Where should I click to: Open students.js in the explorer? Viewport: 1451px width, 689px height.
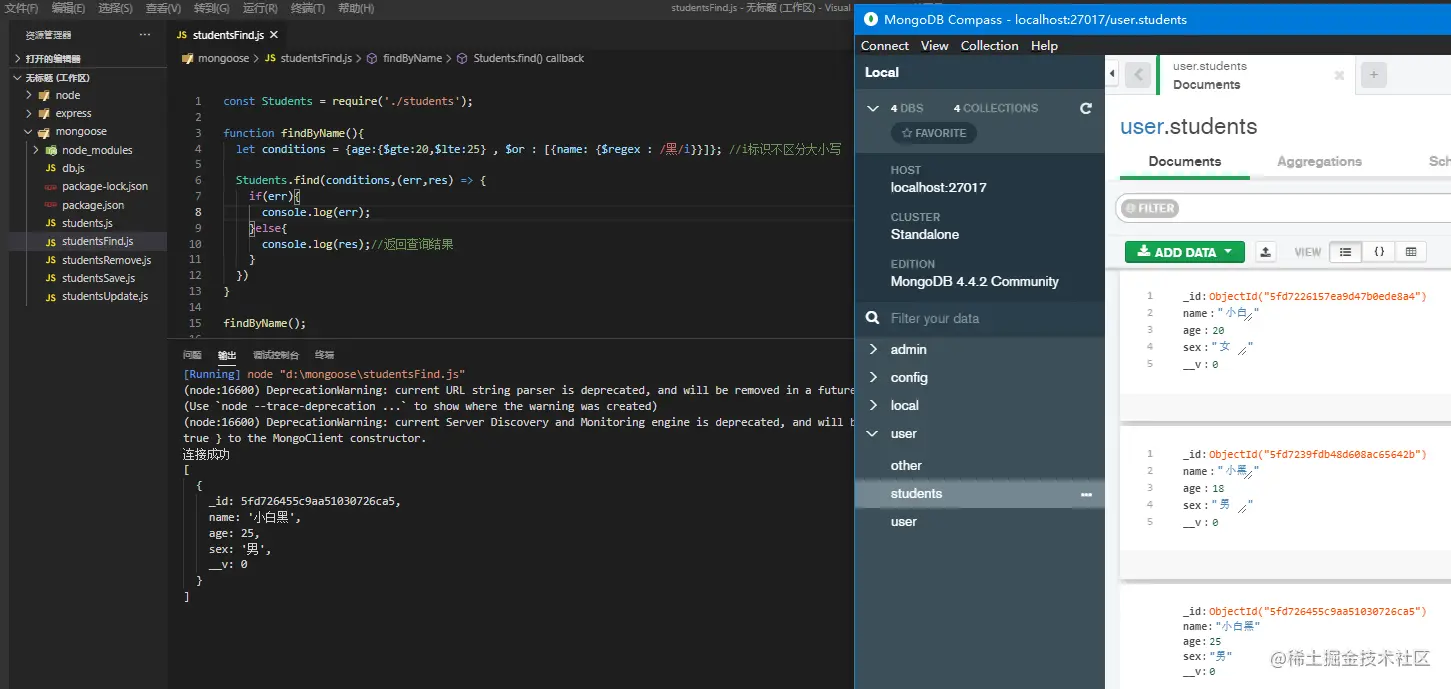coord(87,223)
